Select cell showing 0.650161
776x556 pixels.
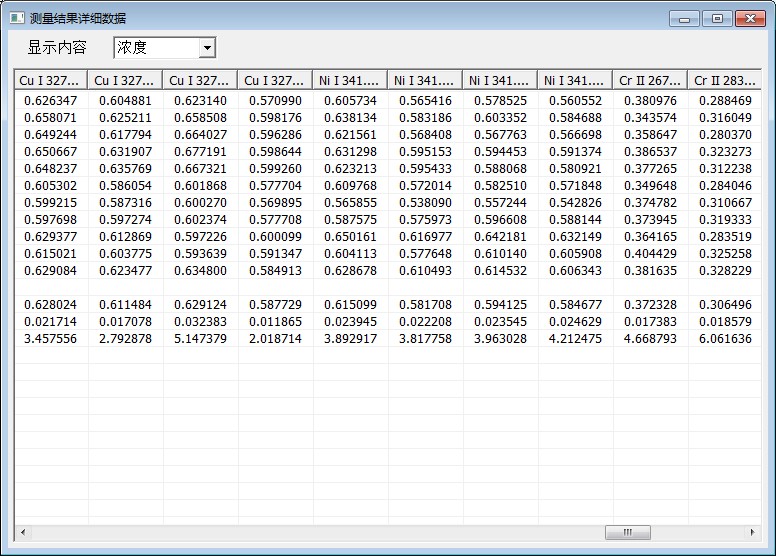[x=350, y=237]
